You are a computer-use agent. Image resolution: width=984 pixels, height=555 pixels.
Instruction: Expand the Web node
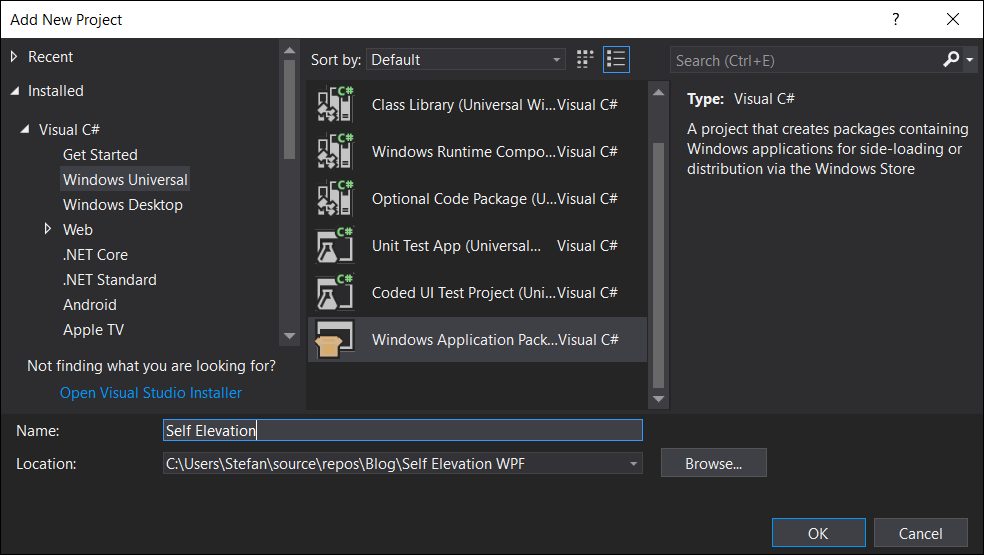[x=48, y=229]
